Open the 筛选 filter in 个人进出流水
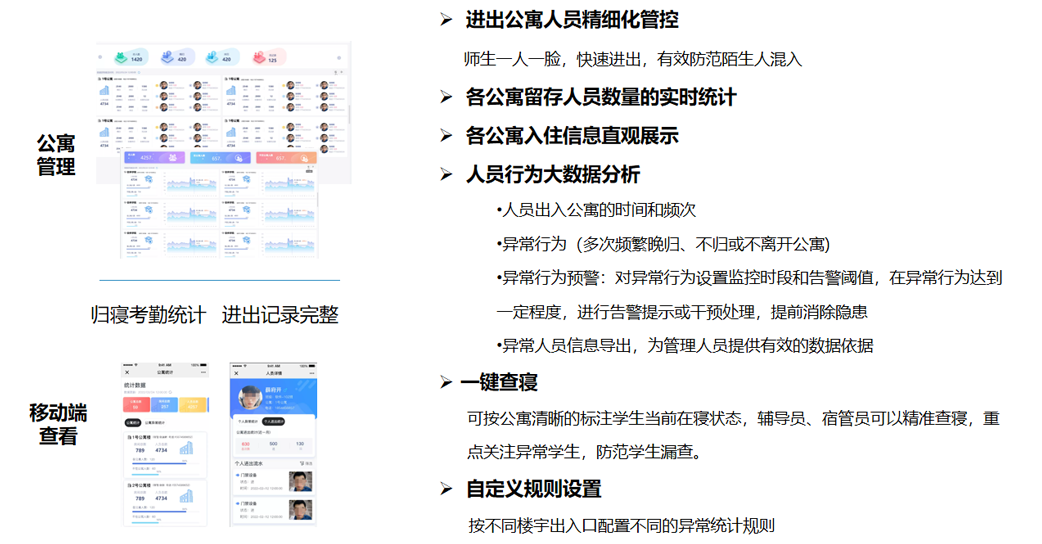1042x544 pixels. click(306, 464)
